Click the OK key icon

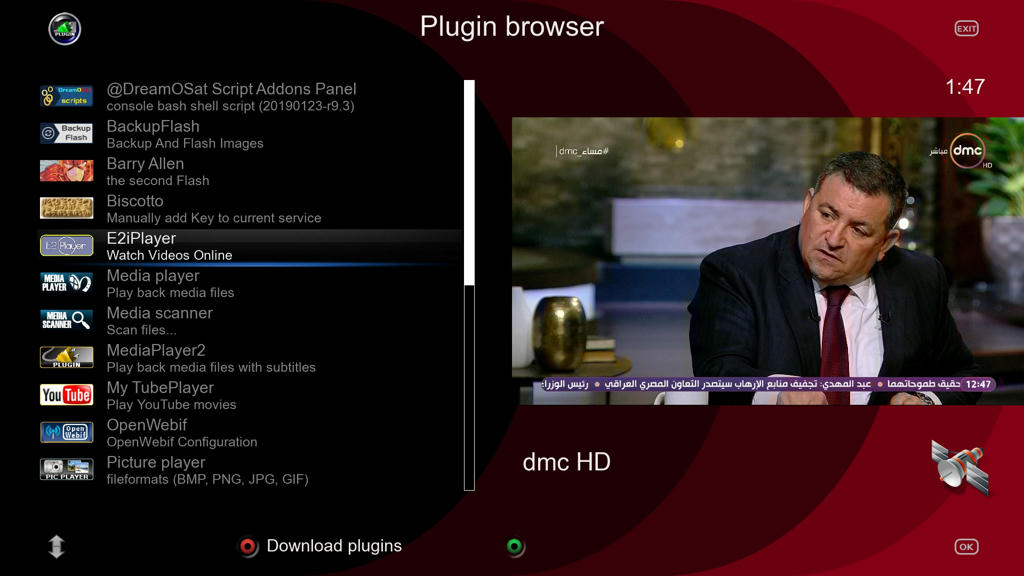tap(967, 547)
